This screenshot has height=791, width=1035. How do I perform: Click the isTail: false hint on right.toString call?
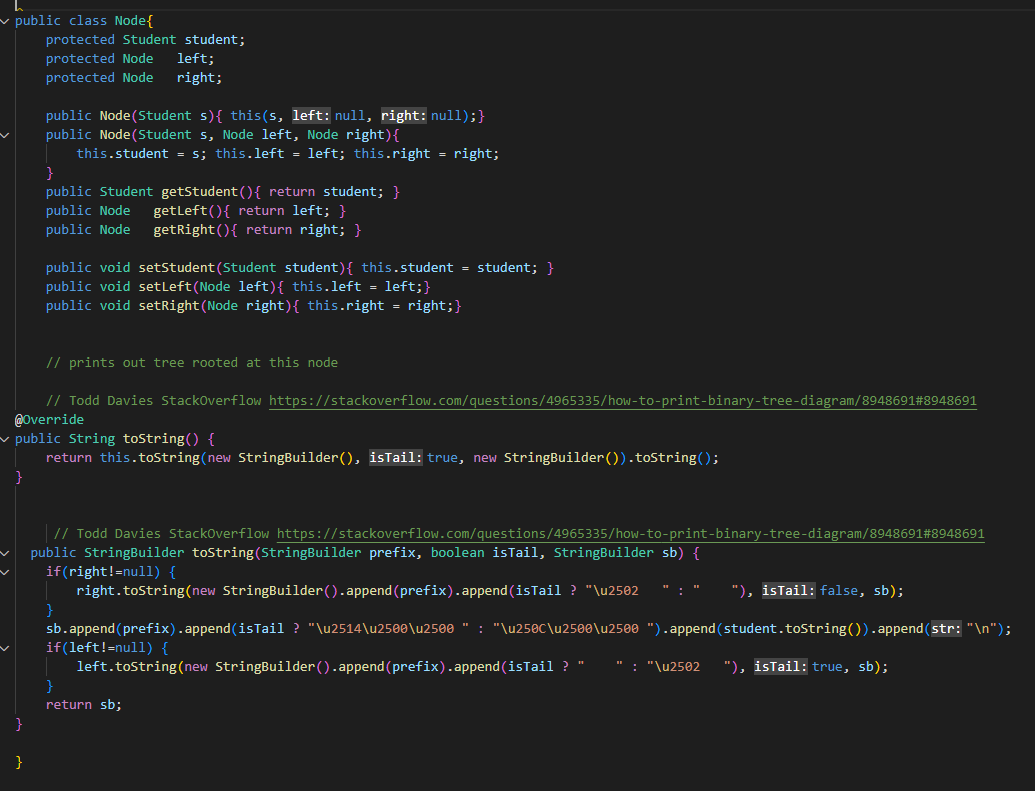coord(789,590)
